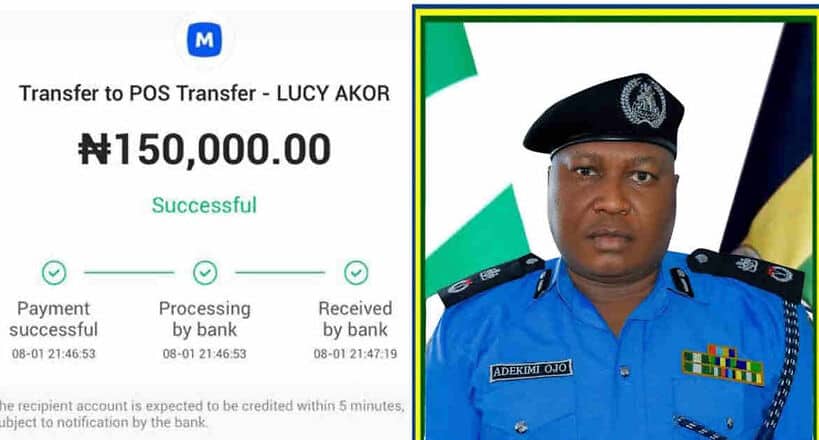The image size is (819, 440).
Task: Click the Processing by bank step label
Action: [x=205, y=319]
